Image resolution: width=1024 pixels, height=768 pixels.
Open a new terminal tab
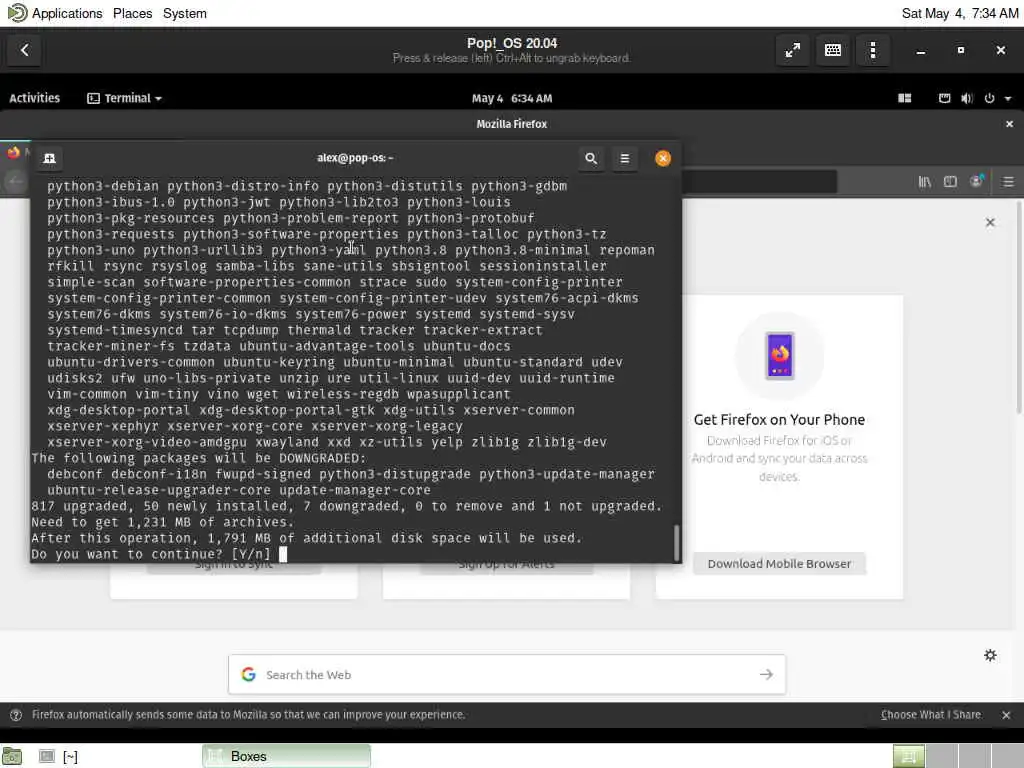click(x=49, y=158)
